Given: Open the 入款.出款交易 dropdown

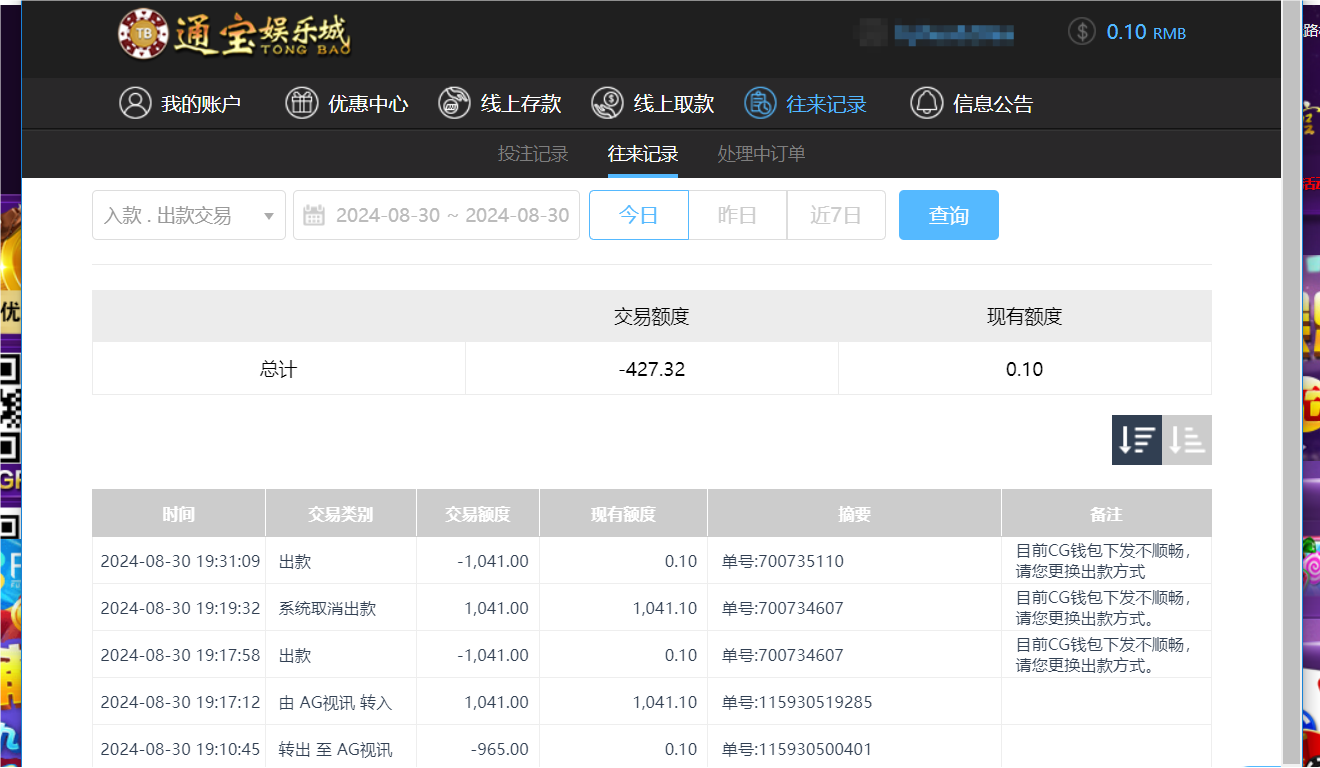Looking at the screenshot, I should click(188, 214).
